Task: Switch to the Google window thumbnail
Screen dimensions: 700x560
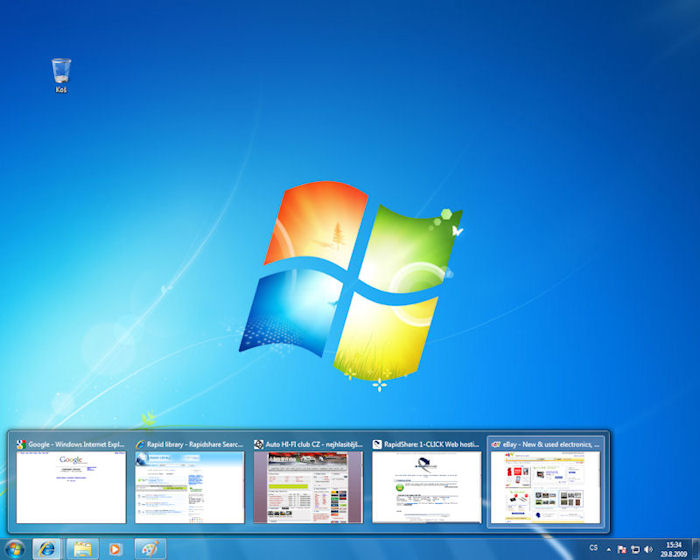Action: pyautogui.click(x=71, y=487)
